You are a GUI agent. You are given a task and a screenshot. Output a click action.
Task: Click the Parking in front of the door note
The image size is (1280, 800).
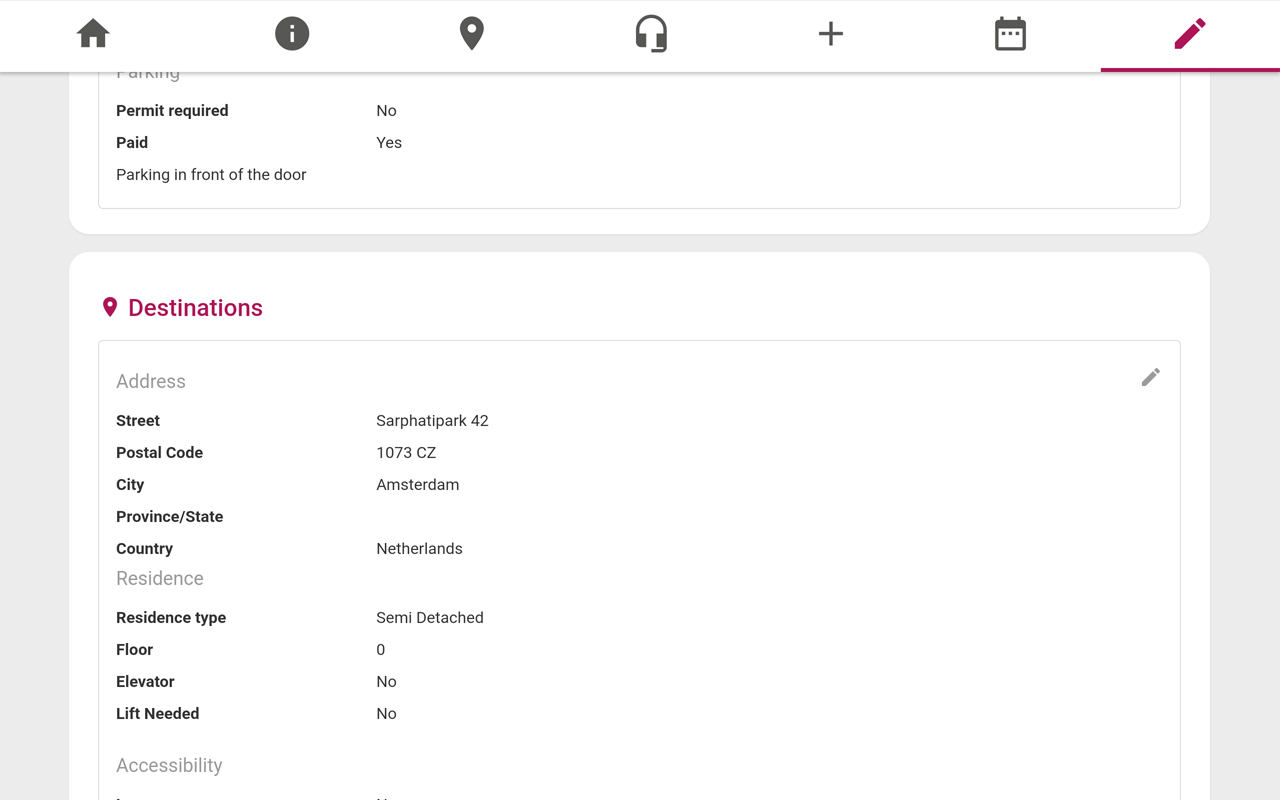[x=211, y=175]
